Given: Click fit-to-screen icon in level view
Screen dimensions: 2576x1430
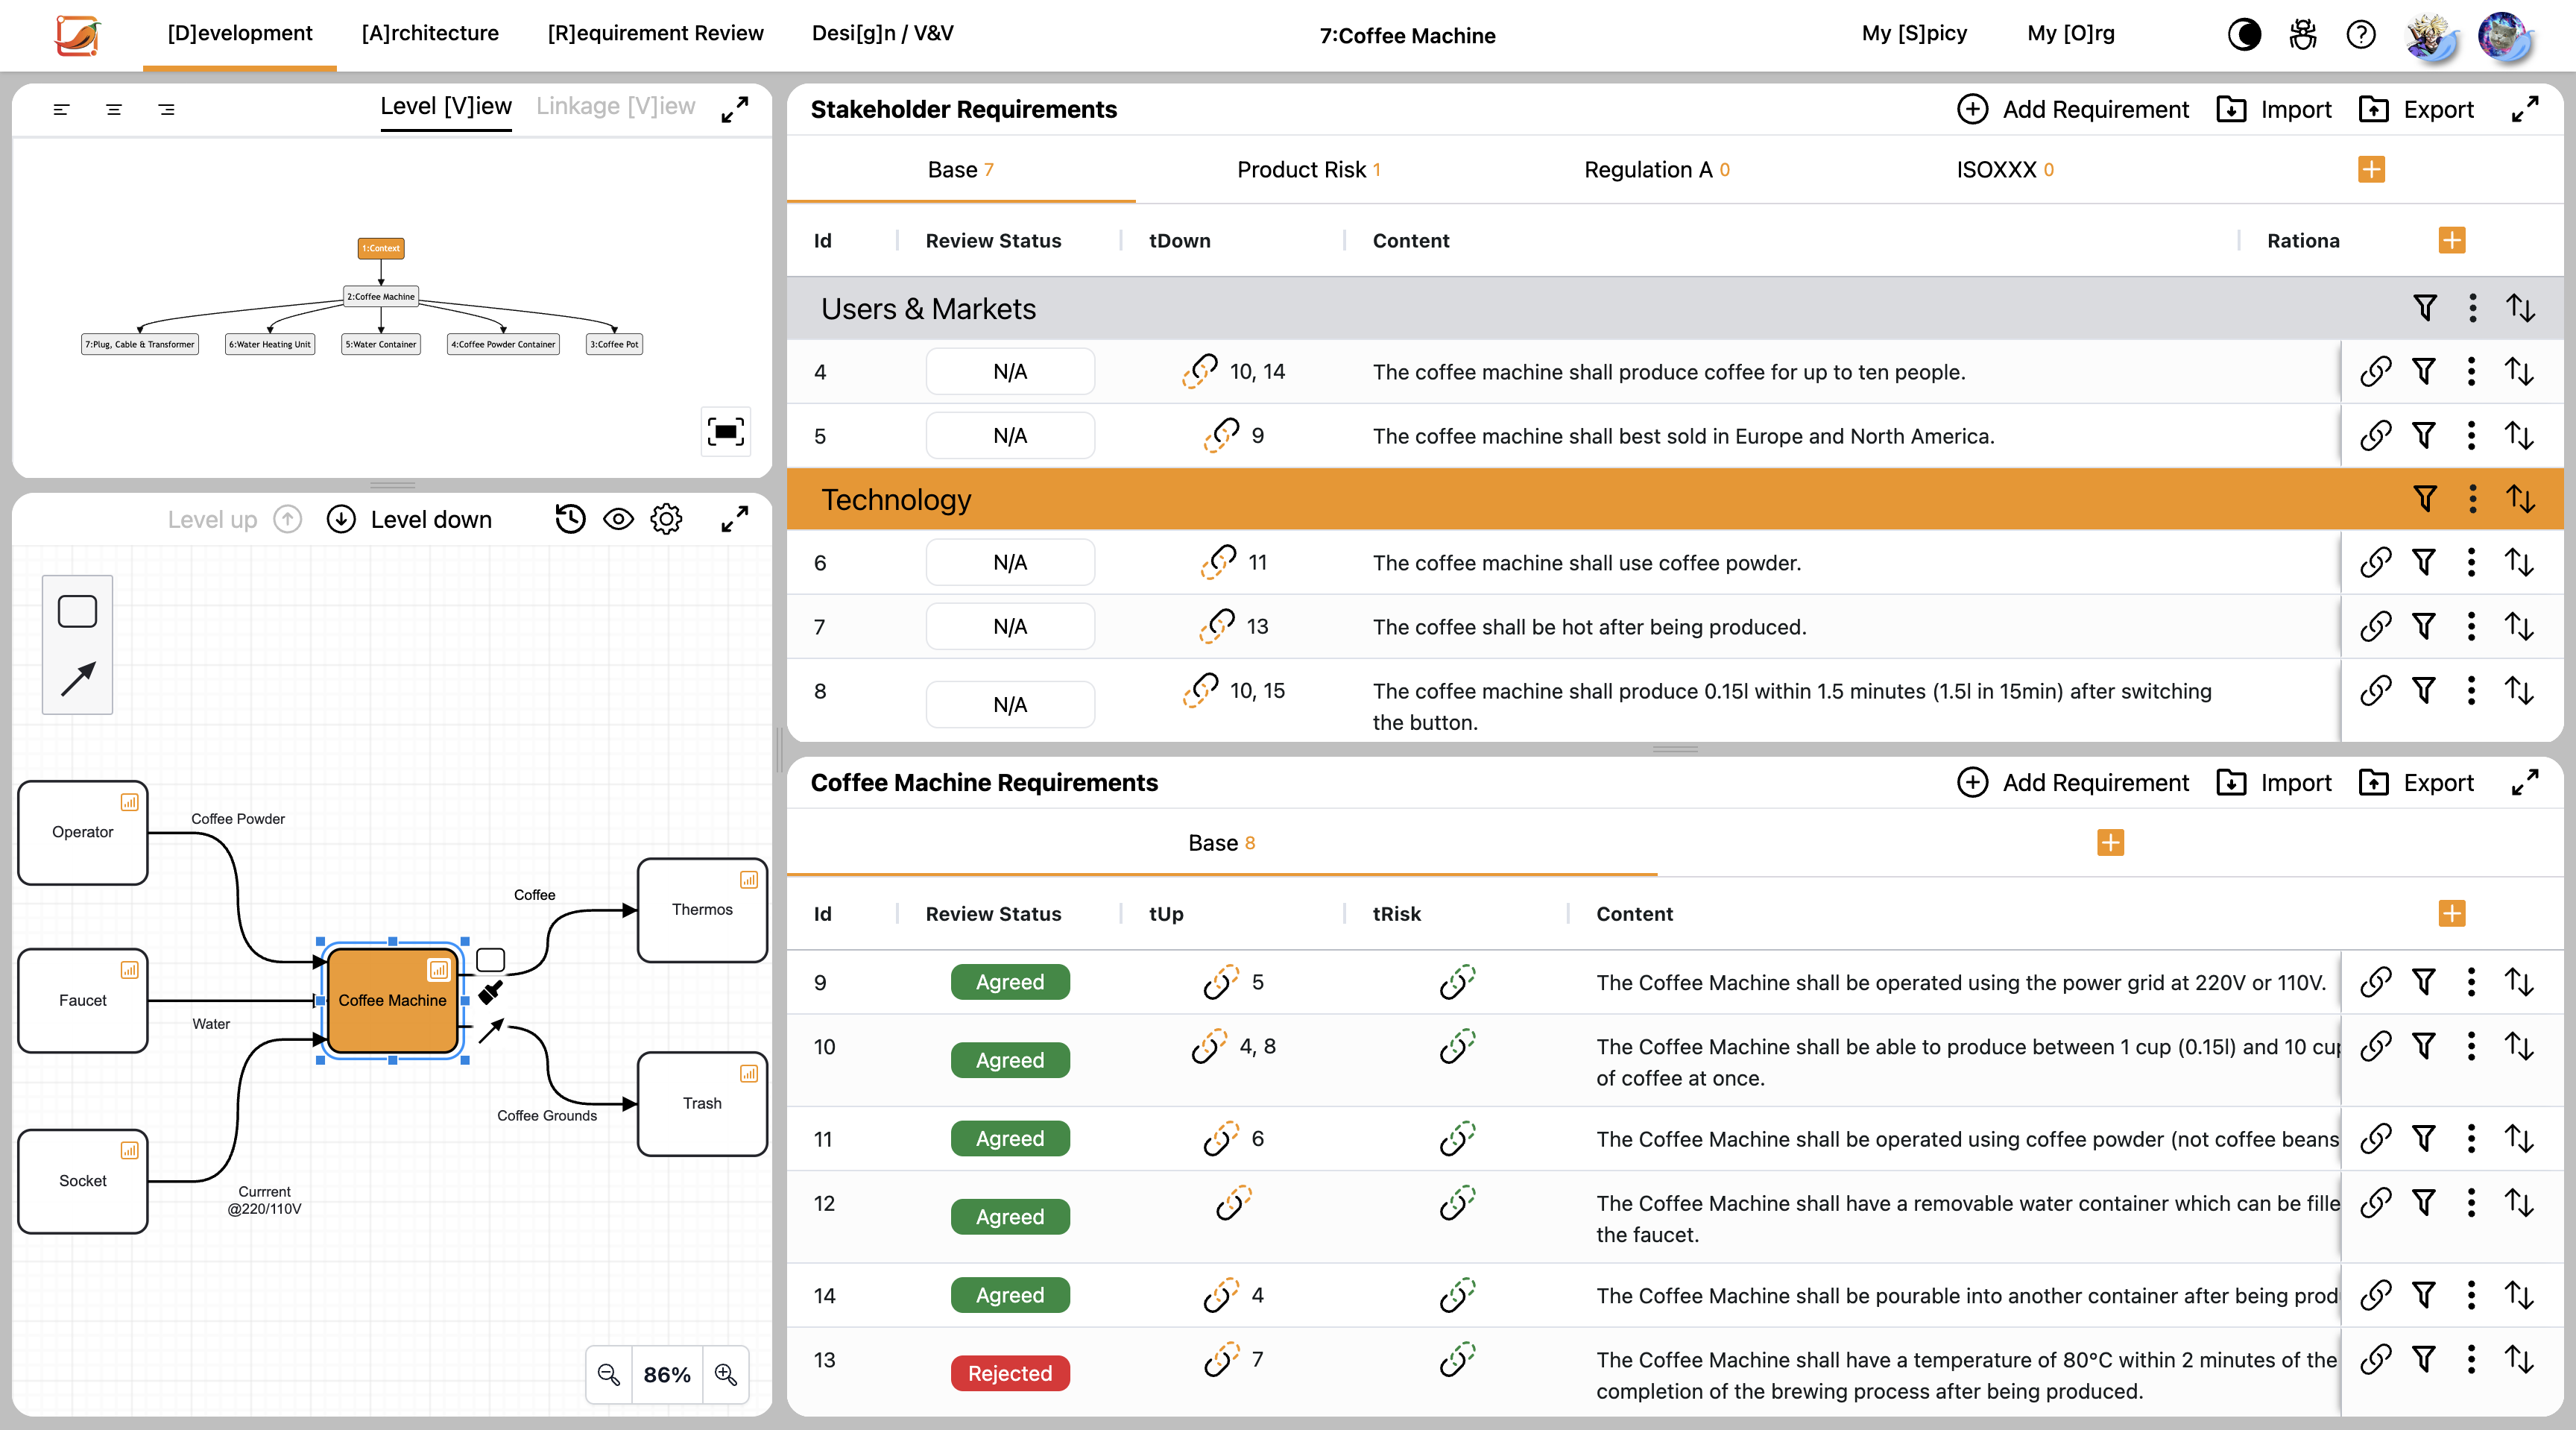Looking at the screenshot, I should tap(725, 432).
